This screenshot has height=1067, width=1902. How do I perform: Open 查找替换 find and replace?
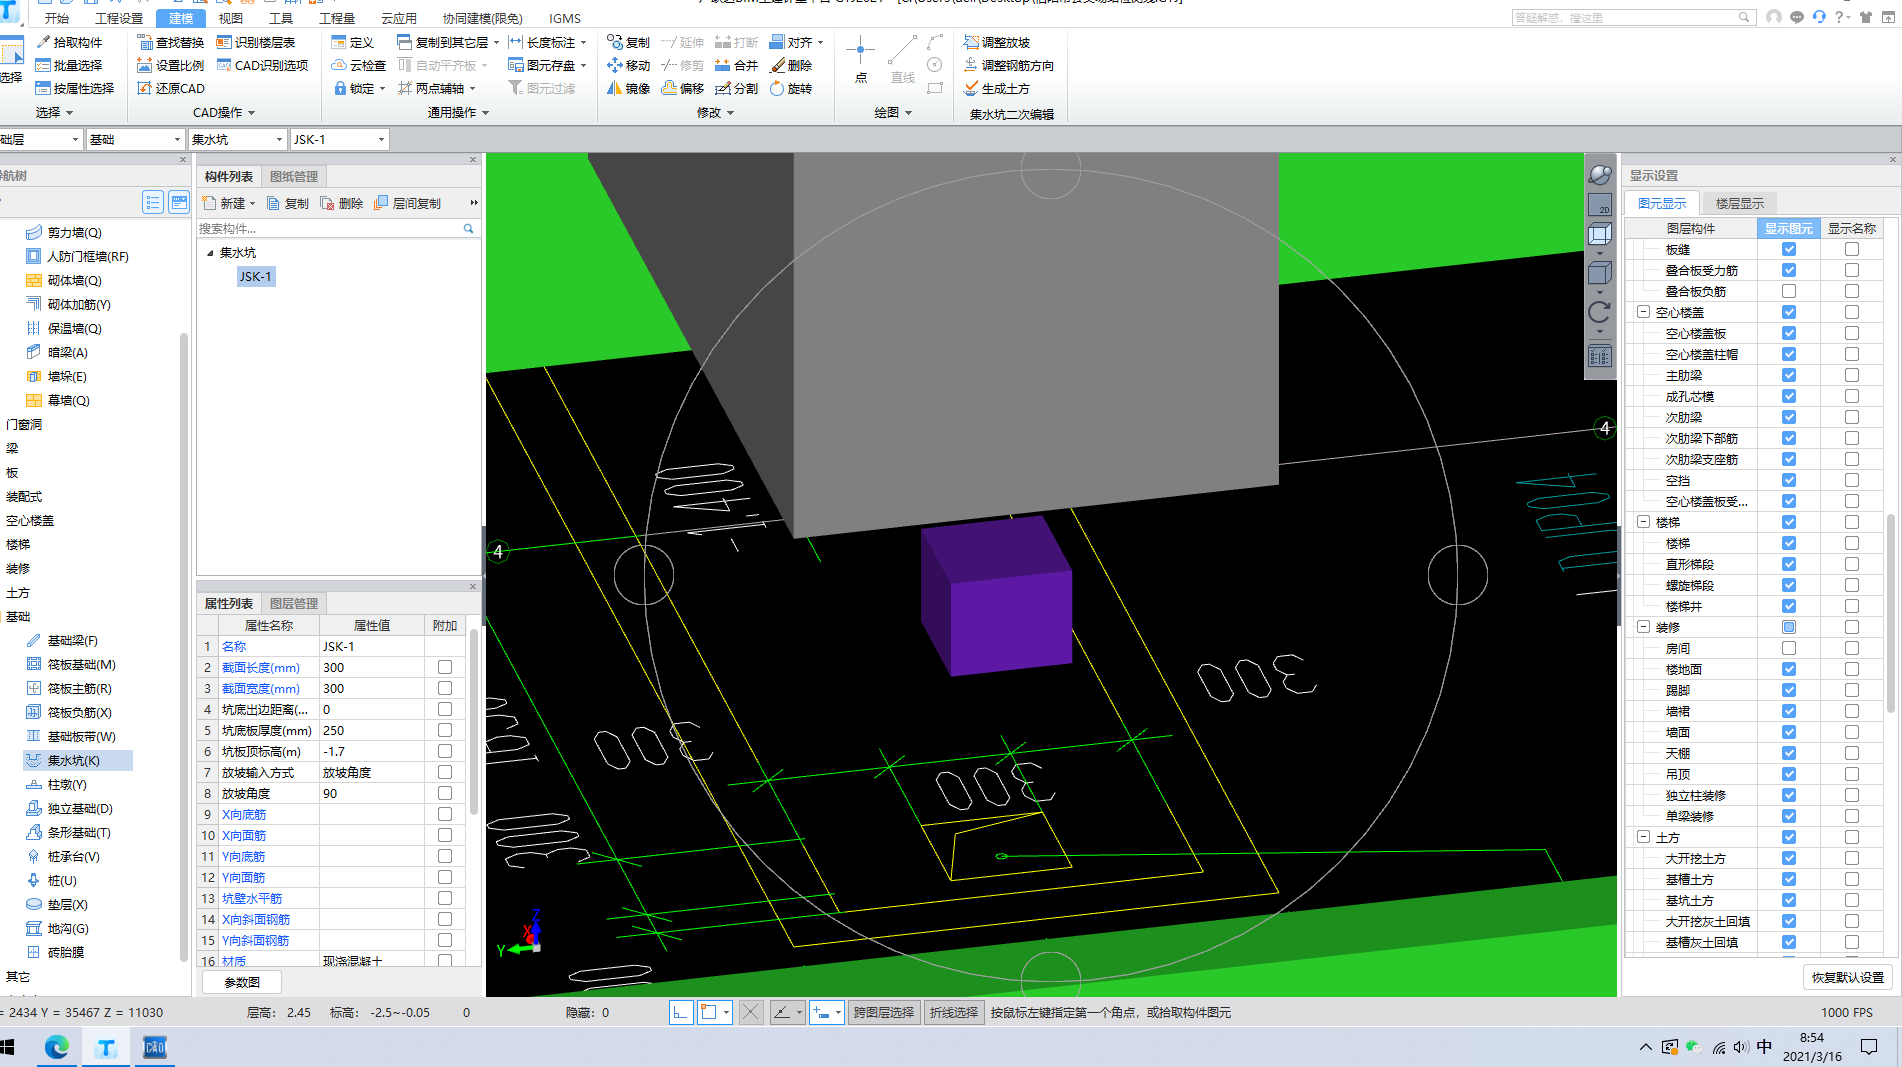point(171,42)
